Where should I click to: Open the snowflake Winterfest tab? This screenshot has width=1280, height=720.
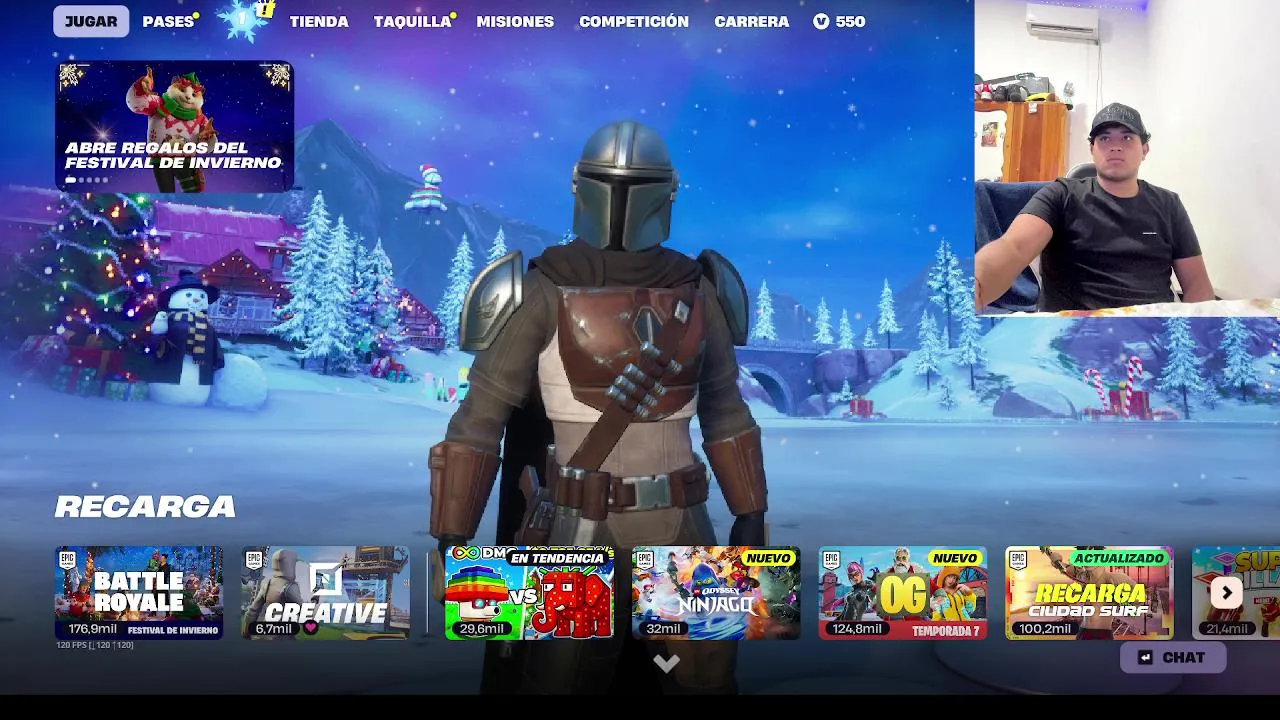(241, 20)
